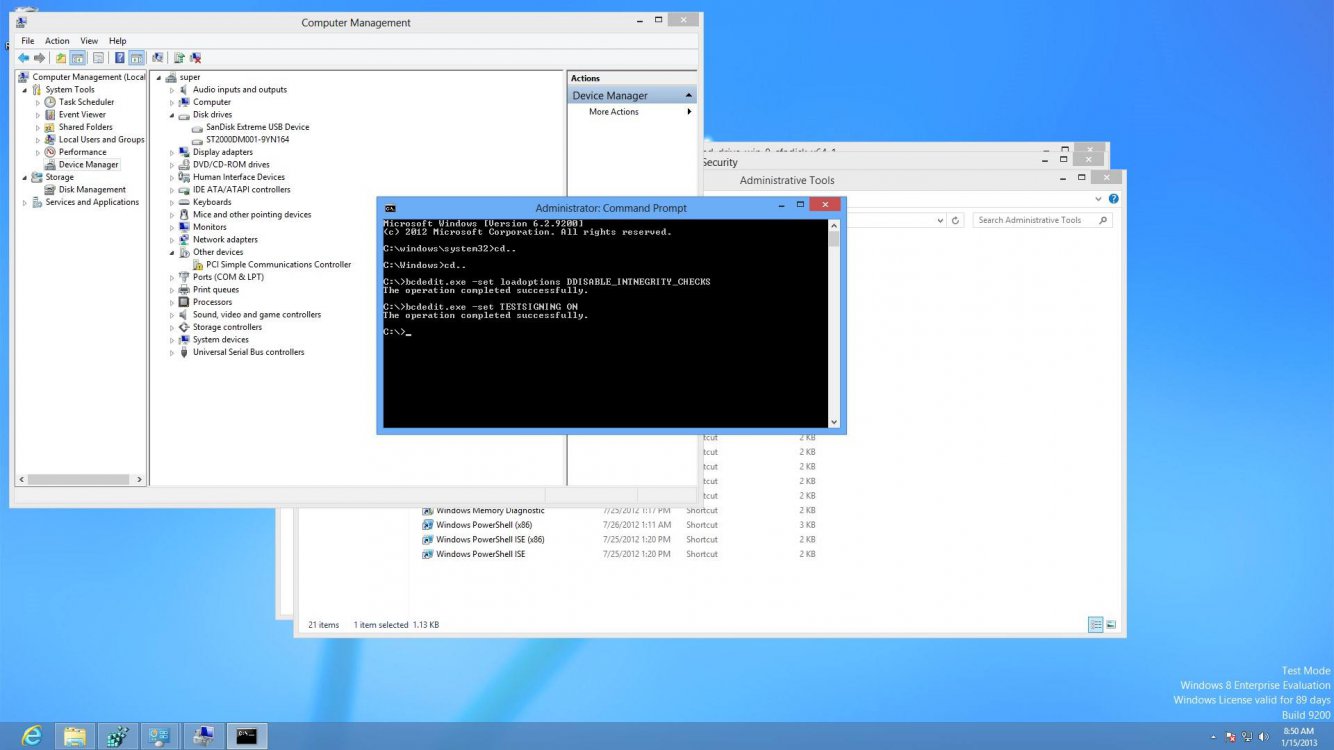
Task: Click the Scan for hardware changes toolbar icon
Action: 158,58
